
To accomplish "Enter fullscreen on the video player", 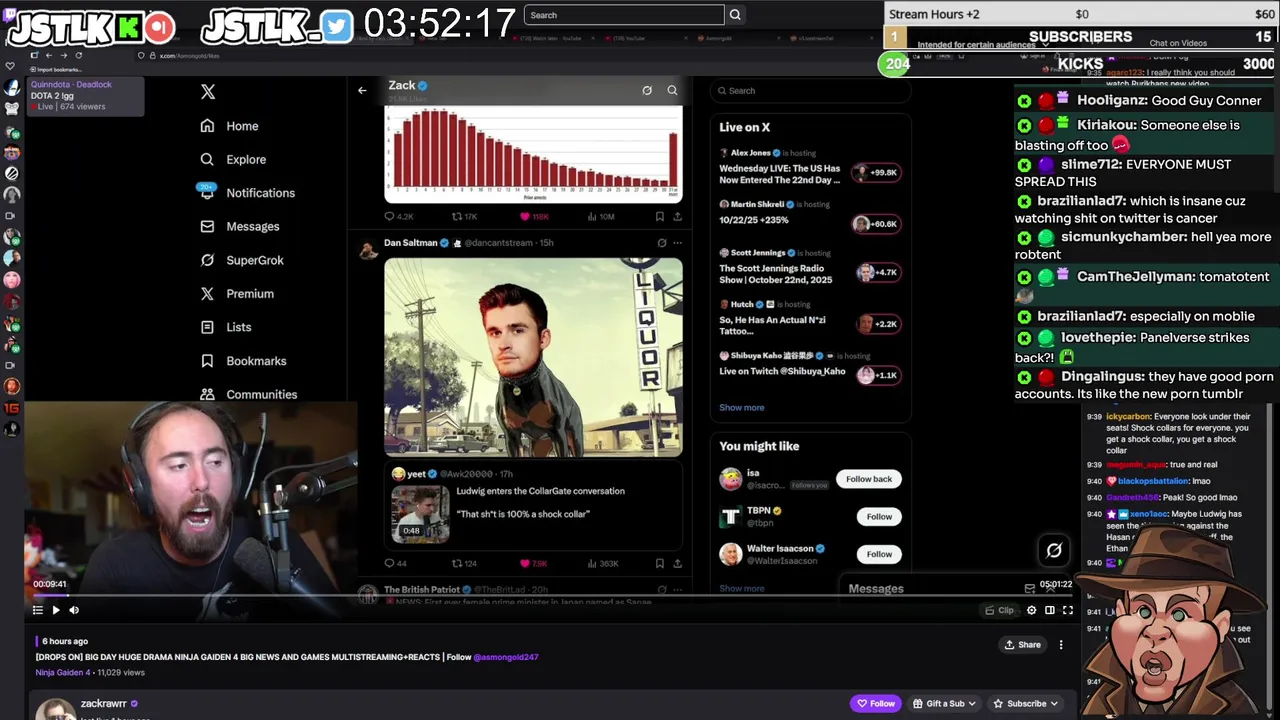I will tap(1068, 610).
